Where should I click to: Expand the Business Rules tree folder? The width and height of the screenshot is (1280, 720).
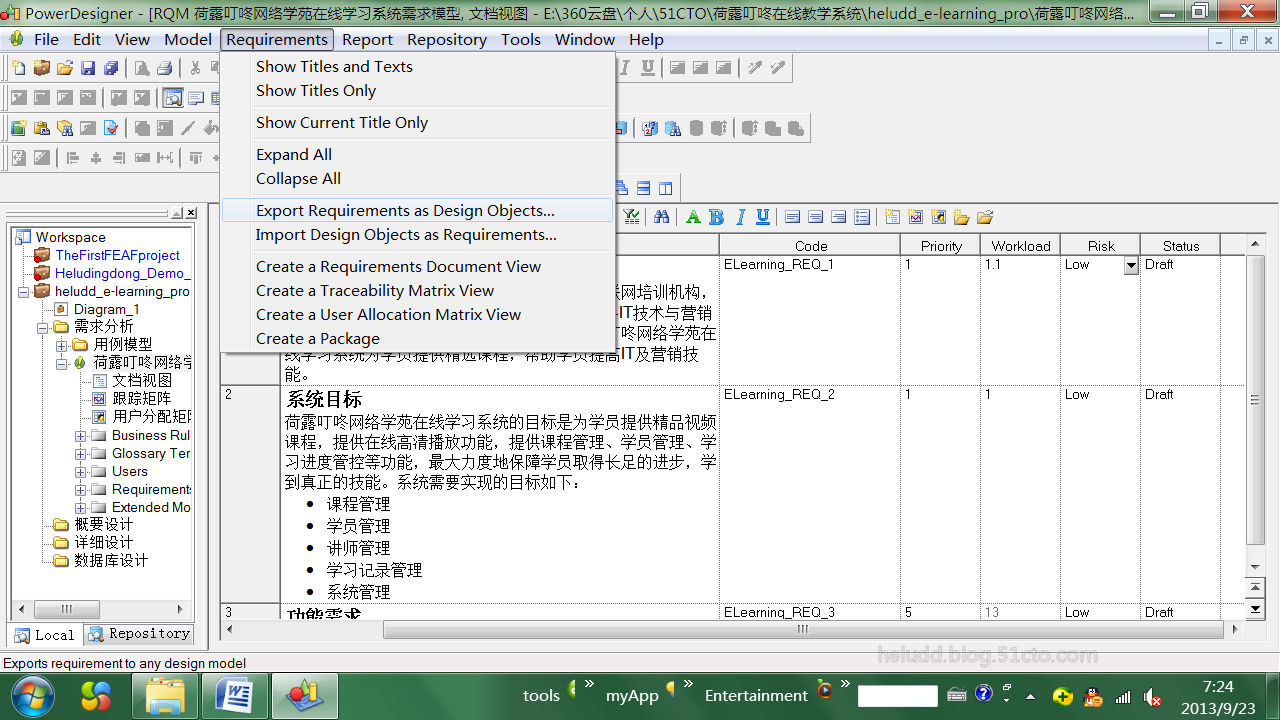pyautogui.click(x=81, y=436)
